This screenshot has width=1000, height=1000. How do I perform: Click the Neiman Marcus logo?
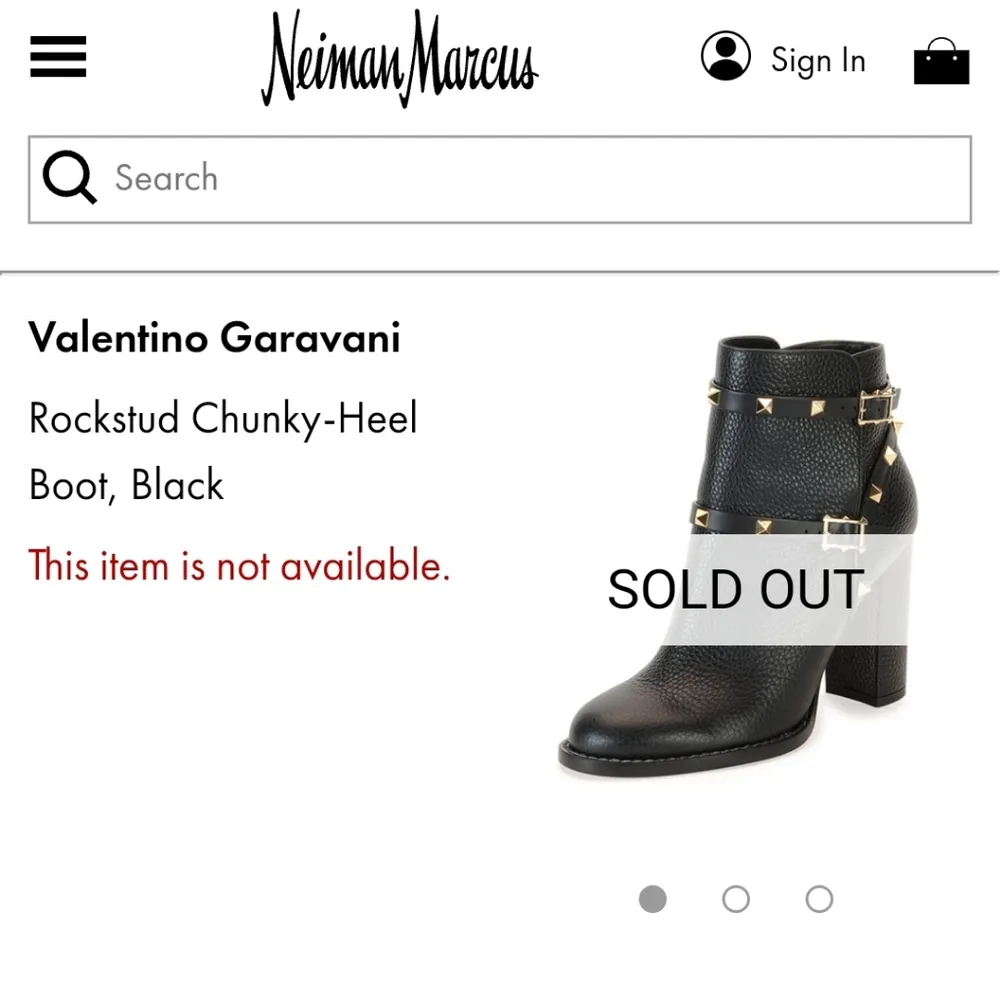400,60
